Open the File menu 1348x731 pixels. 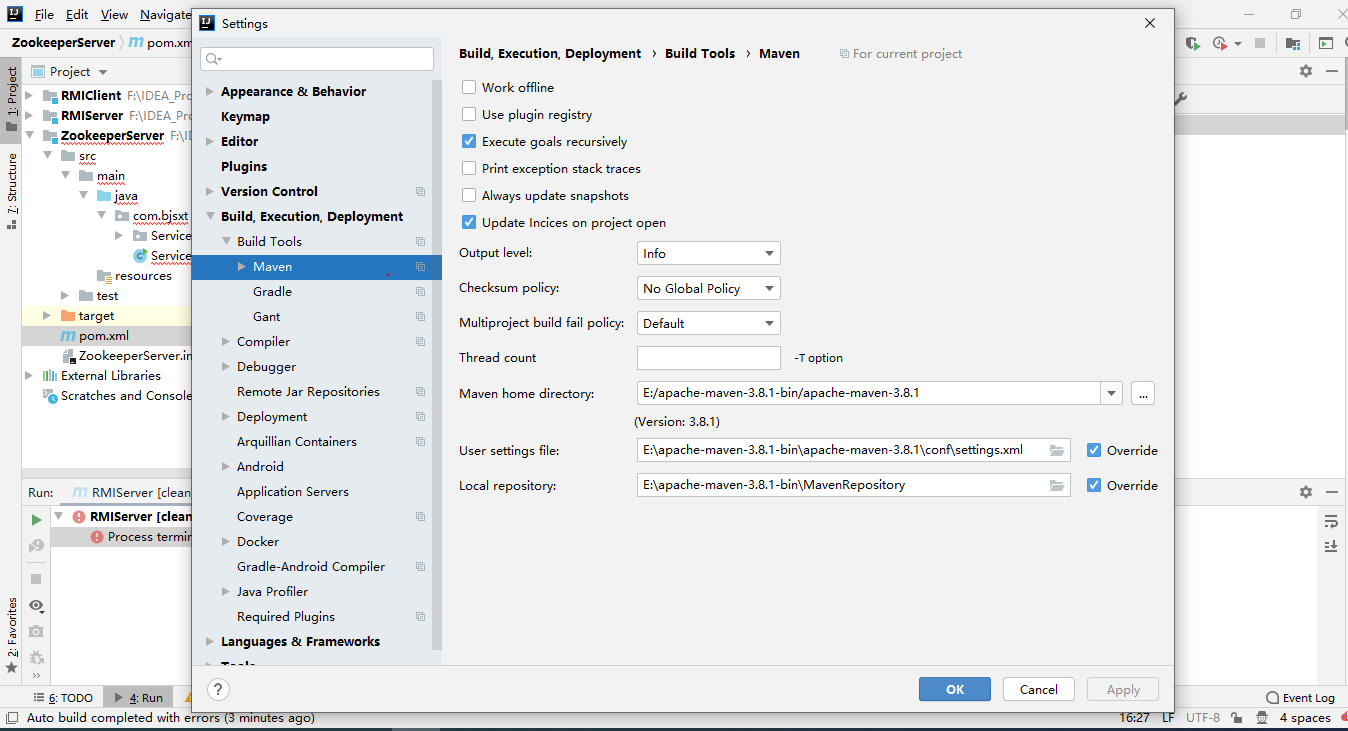[44, 15]
